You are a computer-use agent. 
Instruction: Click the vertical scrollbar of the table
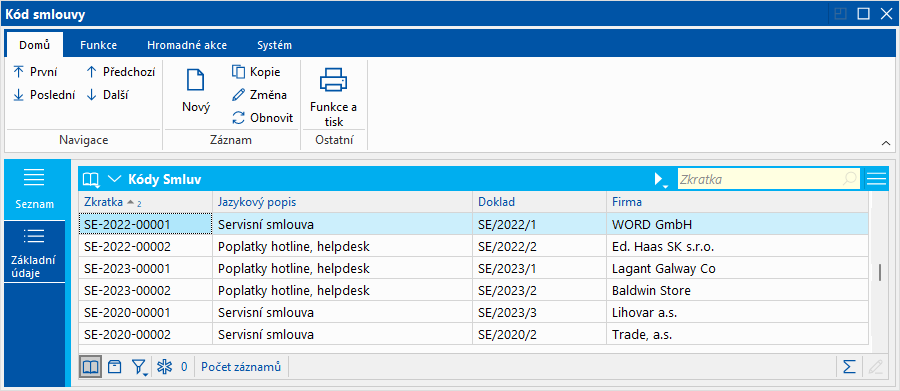coord(879,272)
